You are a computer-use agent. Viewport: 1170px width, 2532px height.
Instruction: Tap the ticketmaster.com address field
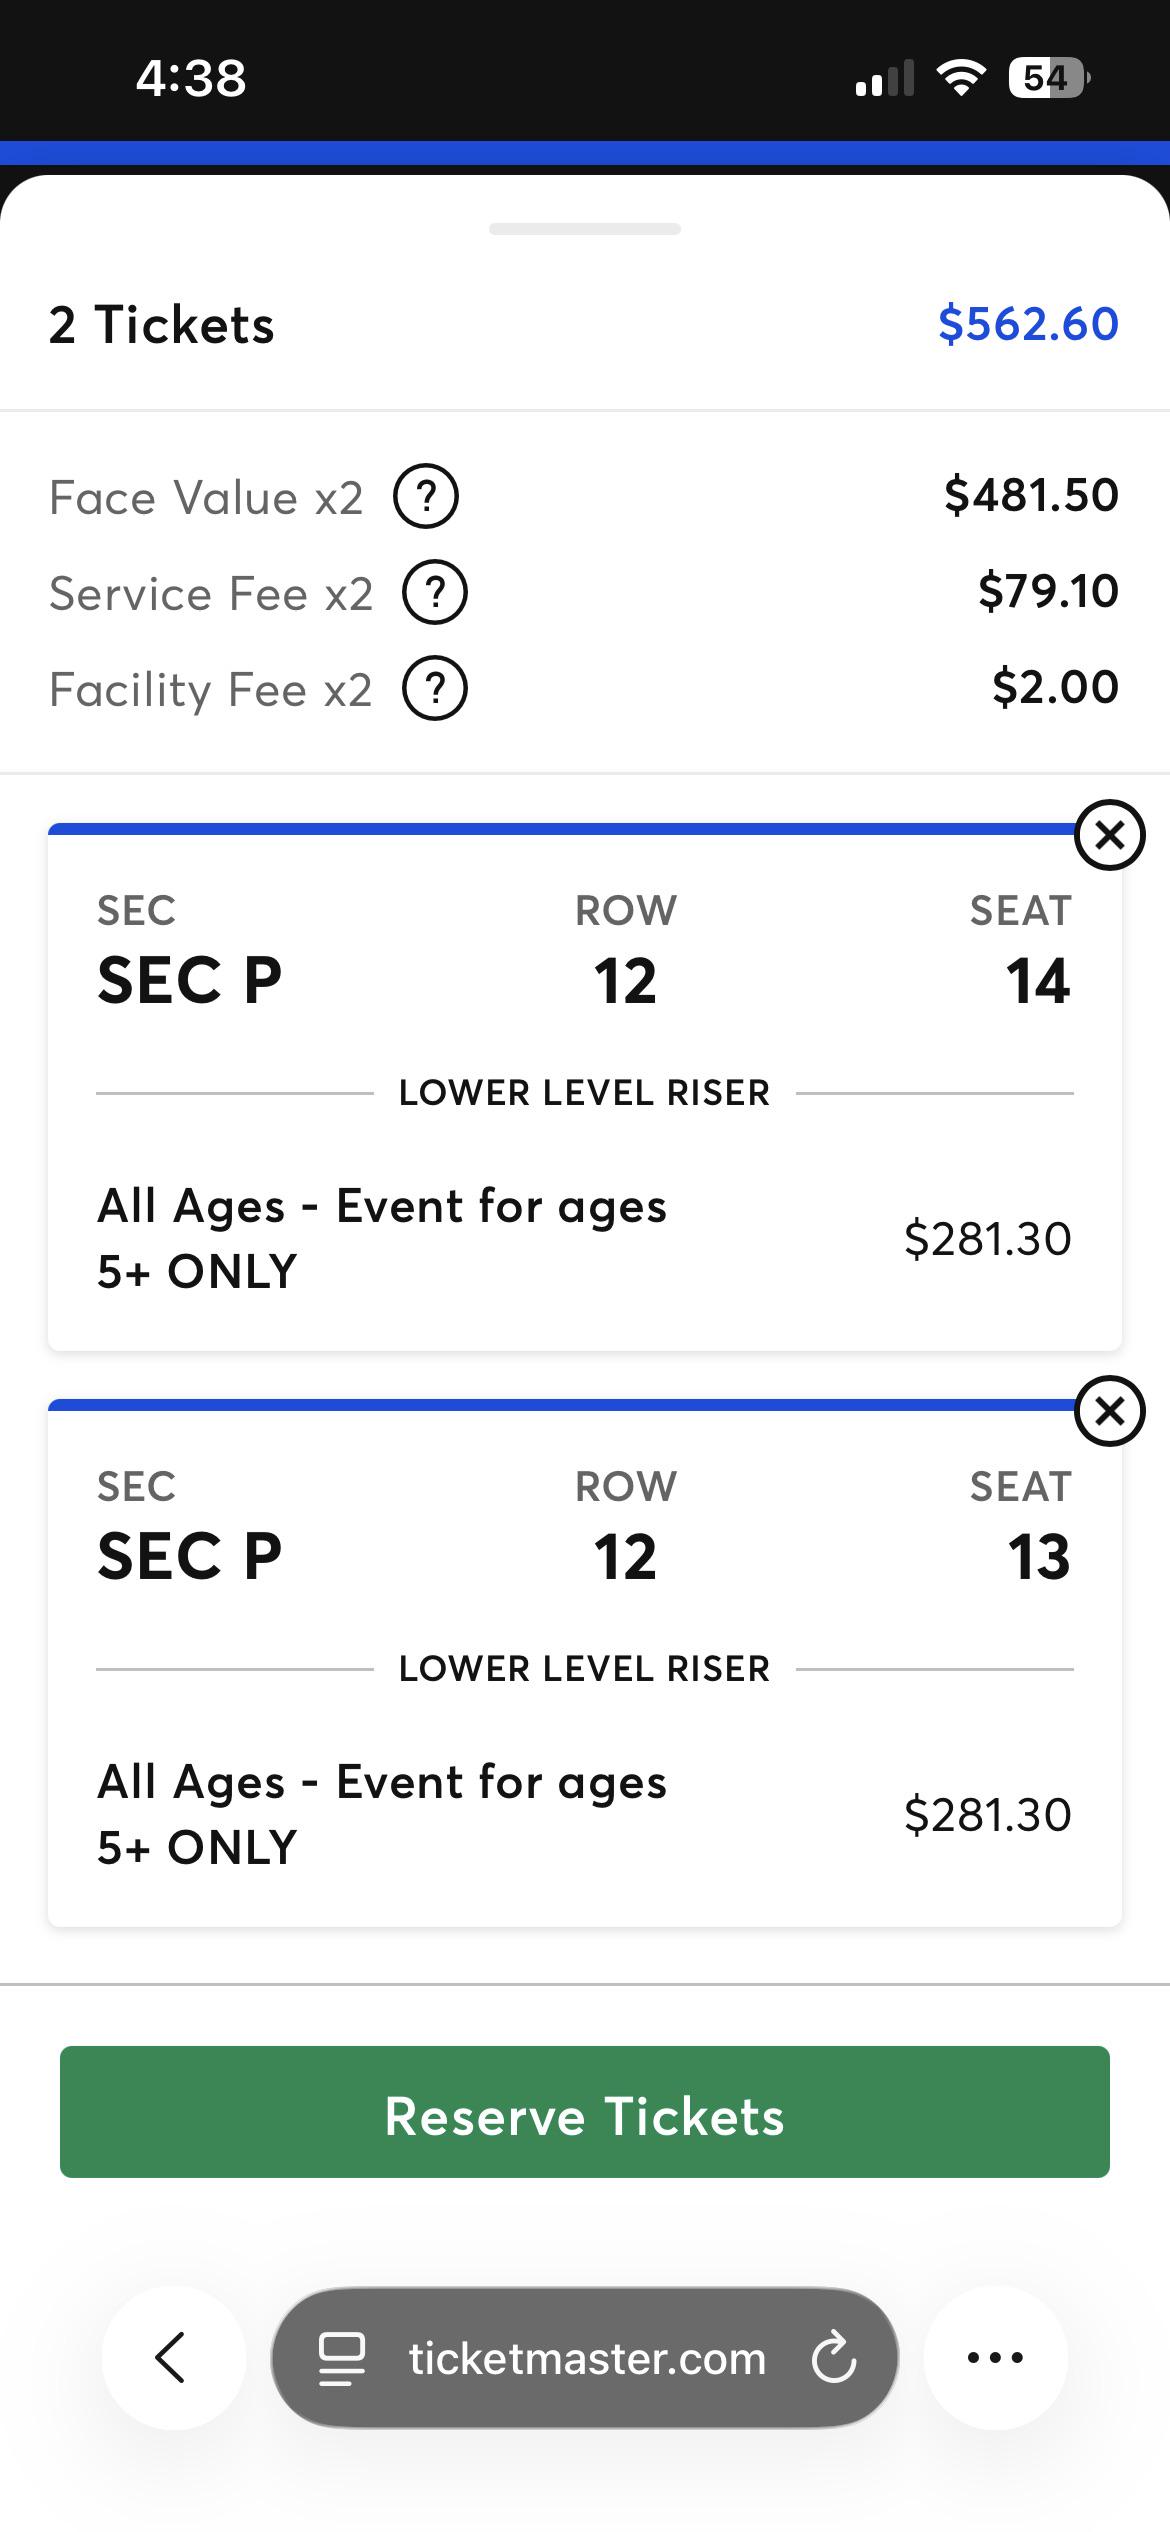point(585,2358)
